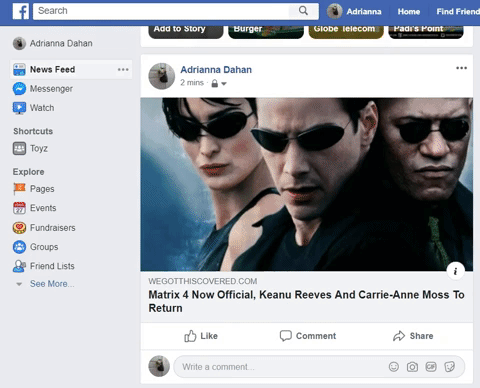480x388 pixels.
Task: Click the Toyz group icon
Action: tap(19, 148)
